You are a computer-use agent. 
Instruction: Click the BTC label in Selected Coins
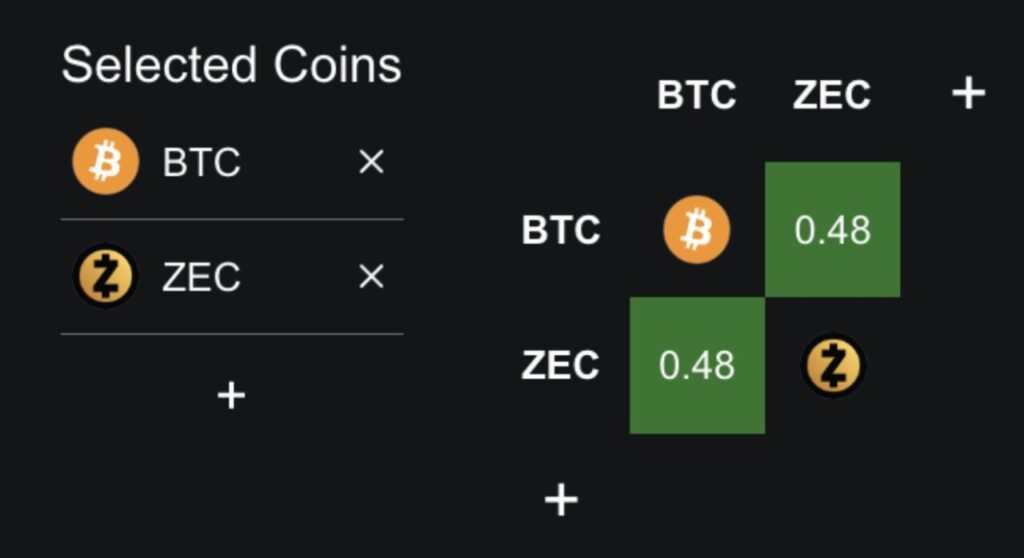tap(201, 162)
